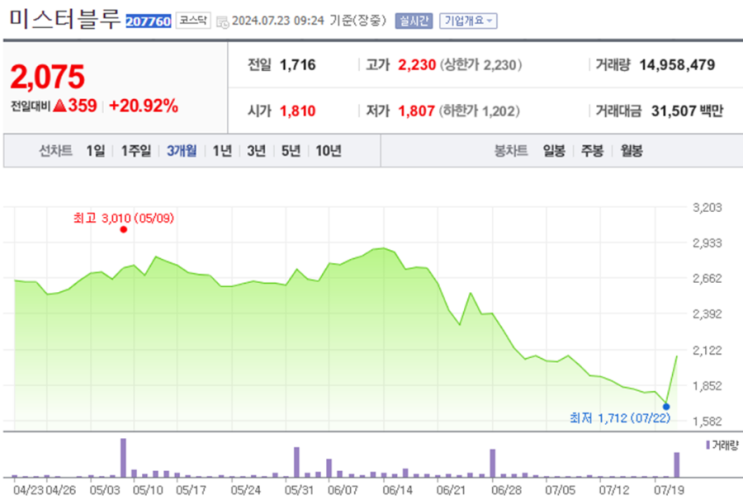Select the 5년 chart period
The height and width of the screenshot is (504, 743).
291,151
